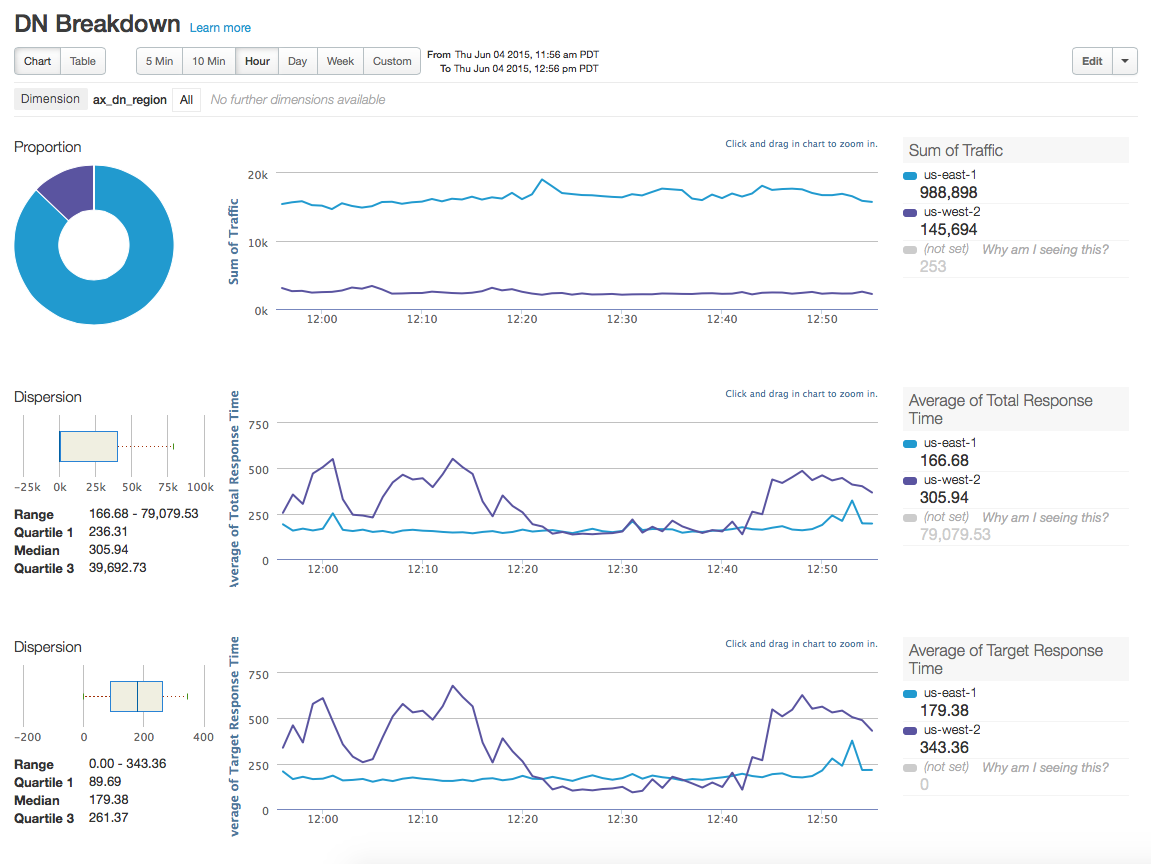Click us-west-2 purple swatch under Sum of Traffic
Image resolution: width=1151 pixels, height=864 pixels.
[910, 212]
